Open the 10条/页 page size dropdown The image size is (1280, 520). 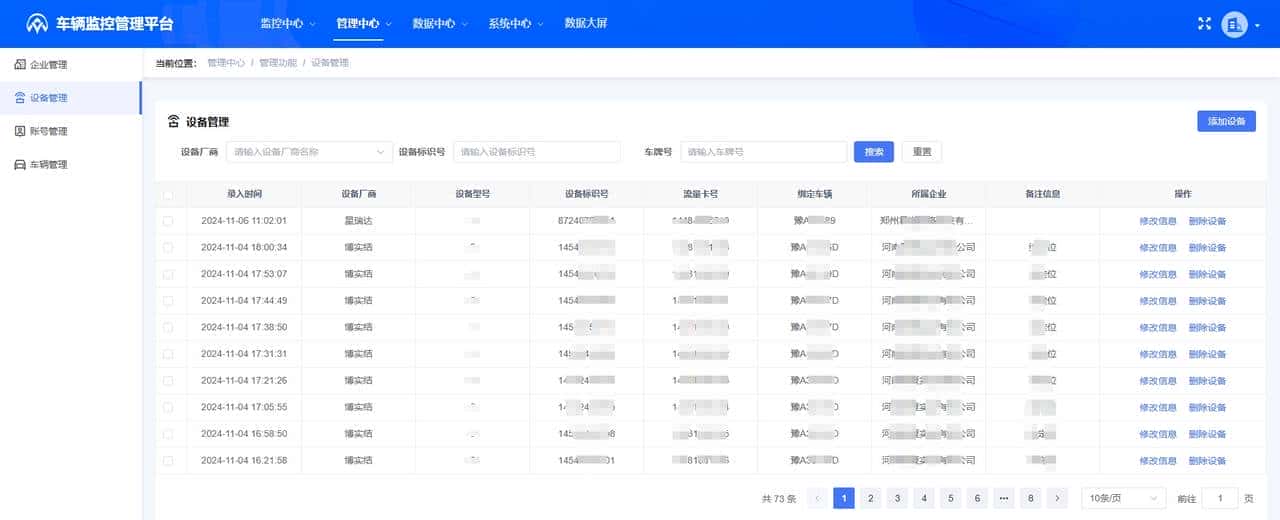pos(1124,498)
